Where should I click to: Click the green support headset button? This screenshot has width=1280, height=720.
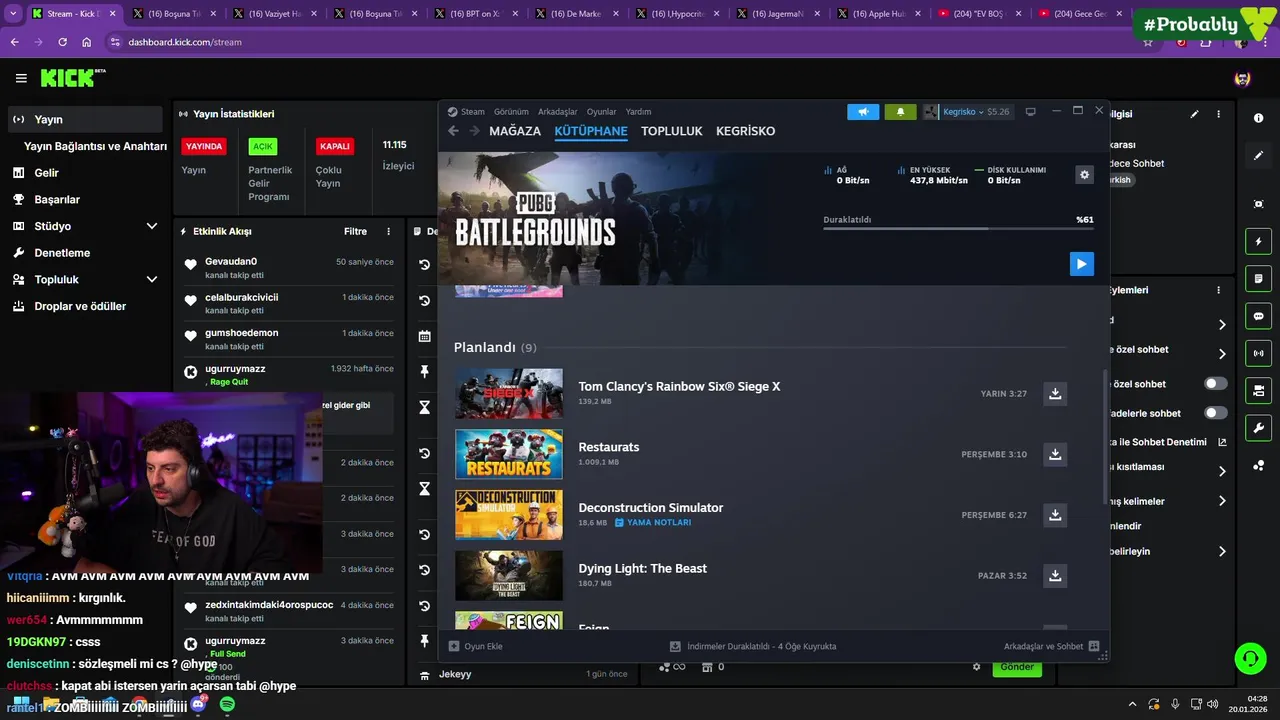click(1250, 658)
